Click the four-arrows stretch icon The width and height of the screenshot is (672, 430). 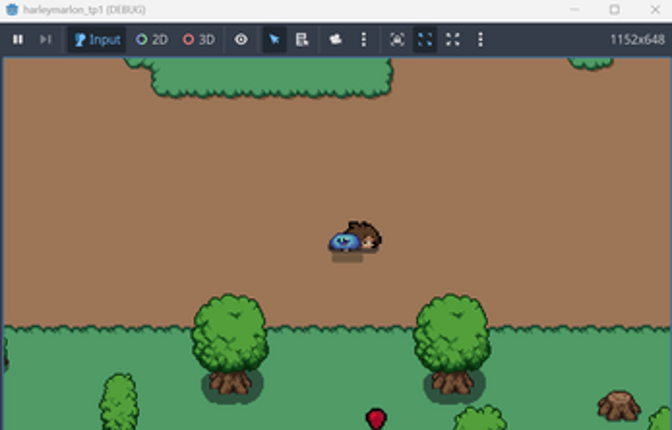tap(453, 40)
